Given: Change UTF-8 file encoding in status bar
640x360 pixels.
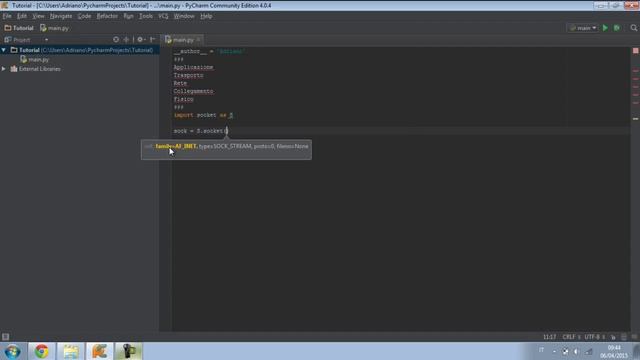Looking at the screenshot, I should [x=594, y=337].
